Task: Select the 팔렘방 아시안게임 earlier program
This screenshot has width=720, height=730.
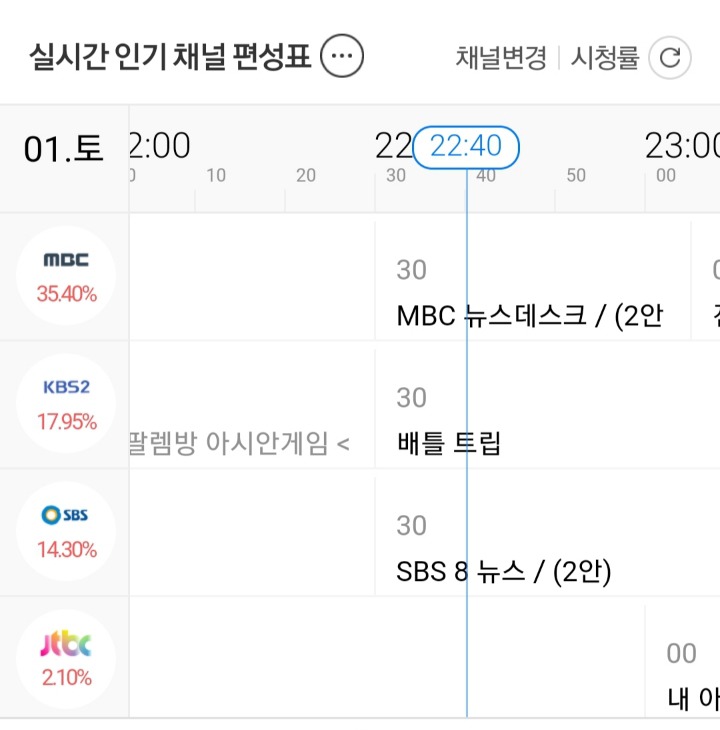Action: coord(240,443)
